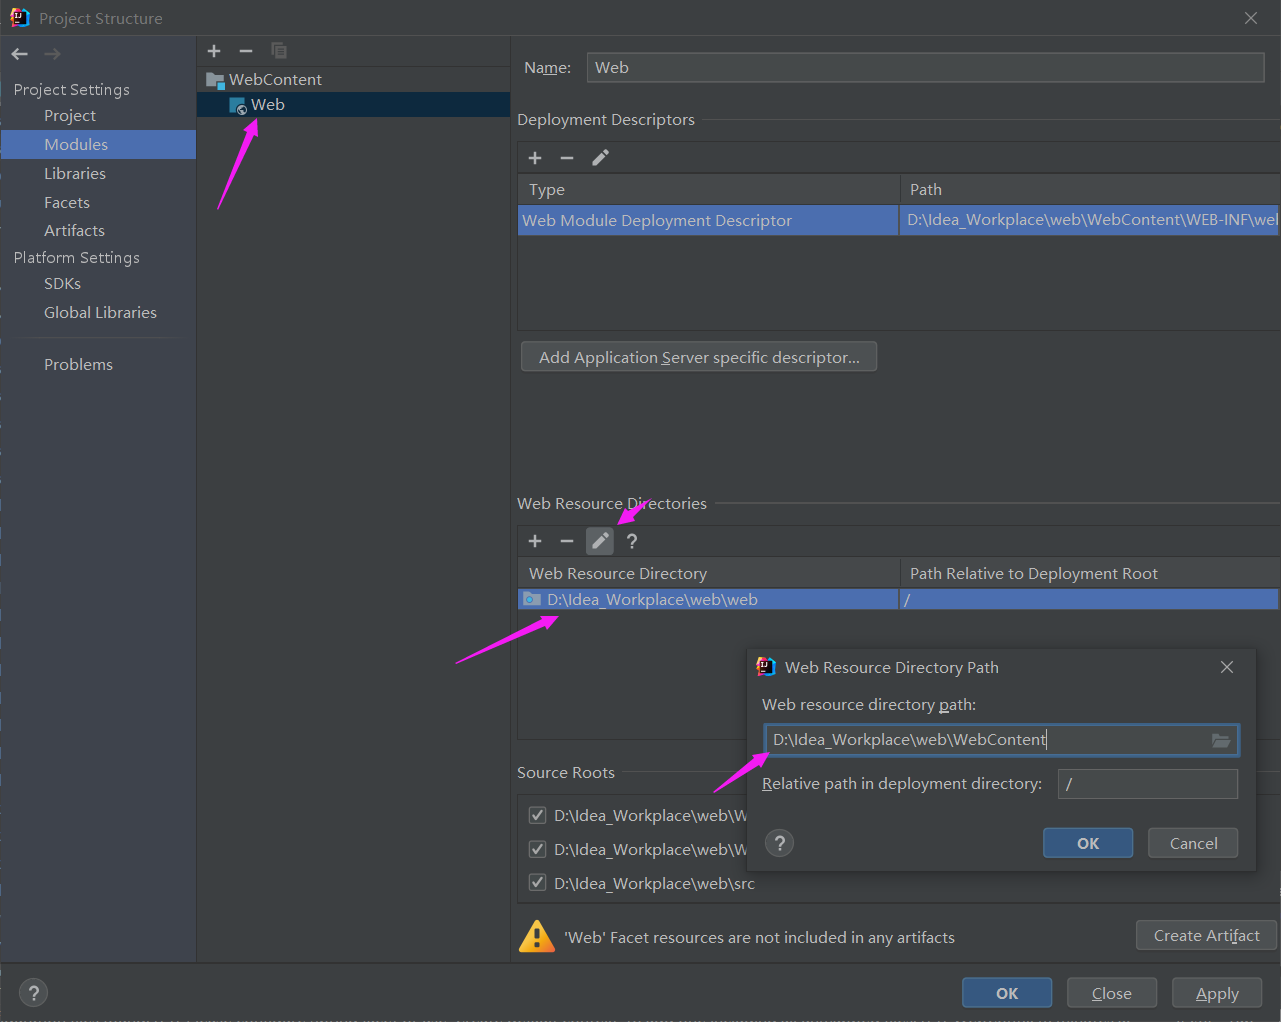Remove the selected web resource directory

[x=567, y=541]
